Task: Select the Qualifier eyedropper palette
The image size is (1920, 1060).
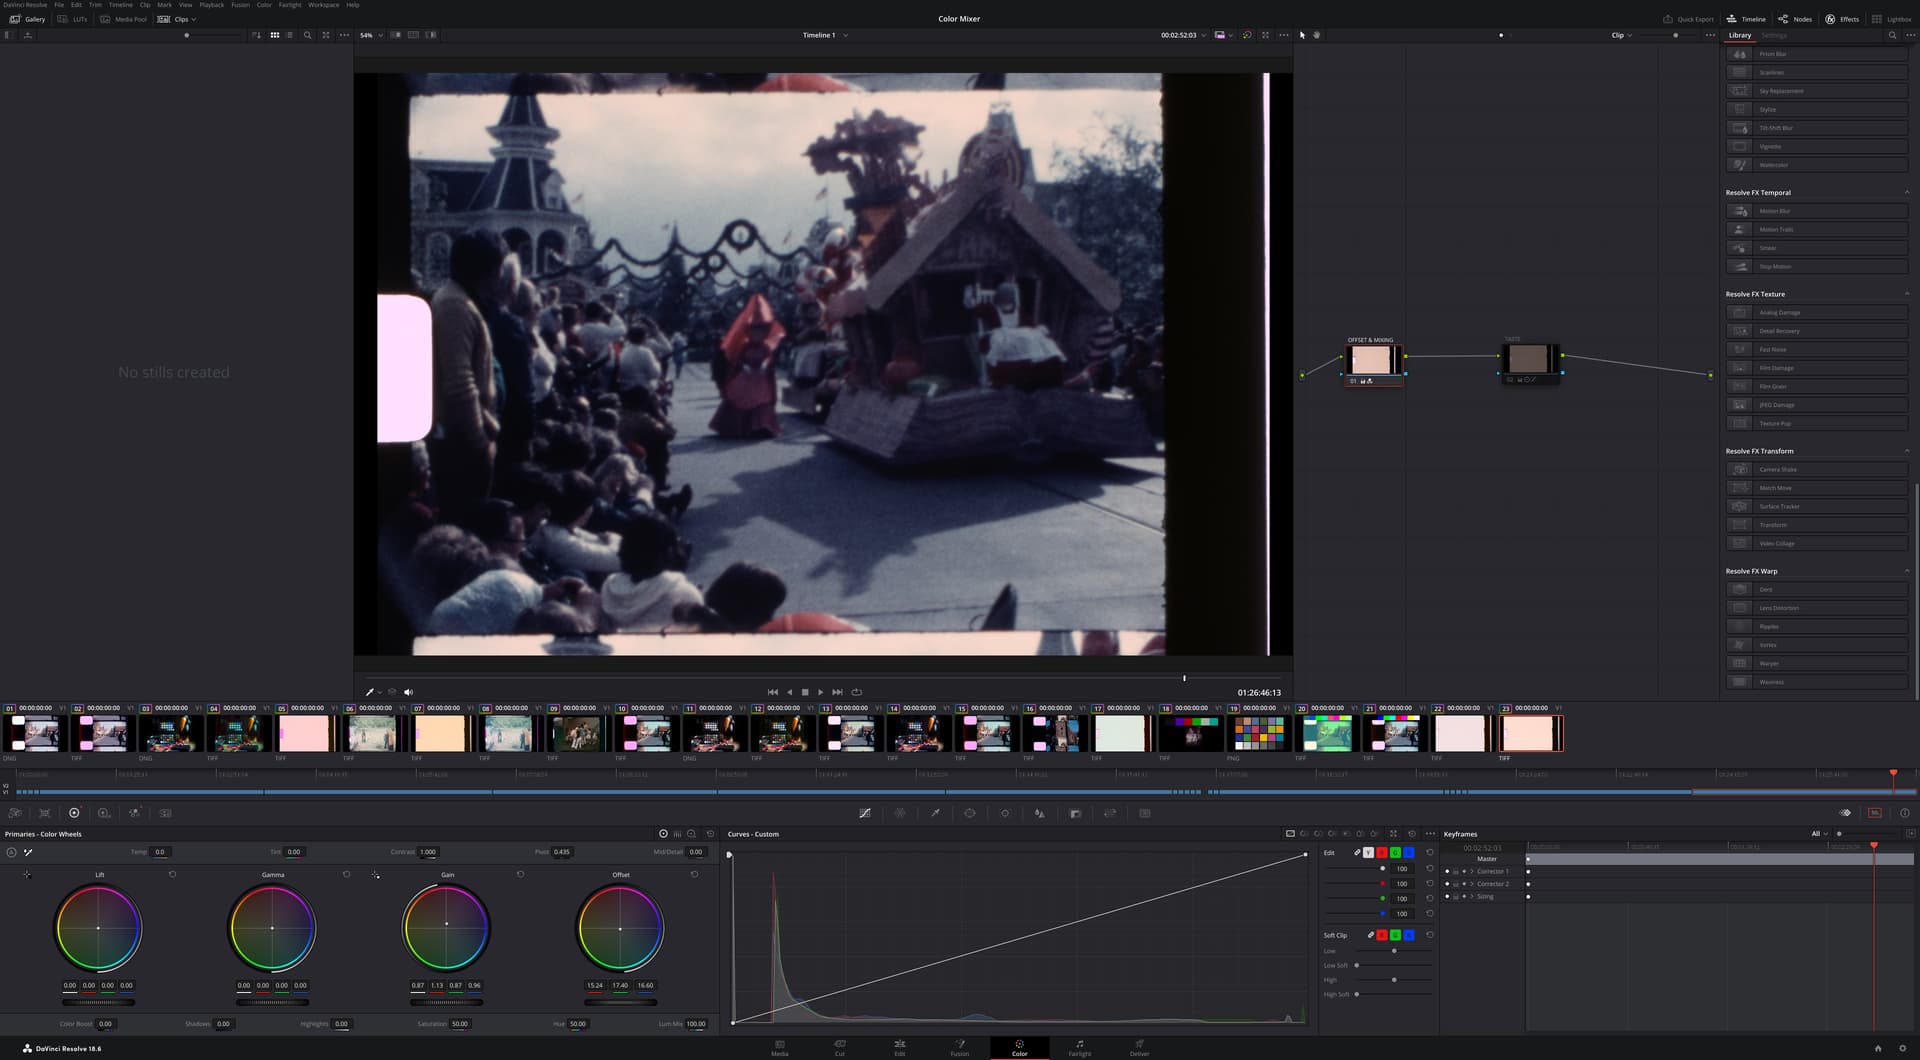Action: (935, 813)
